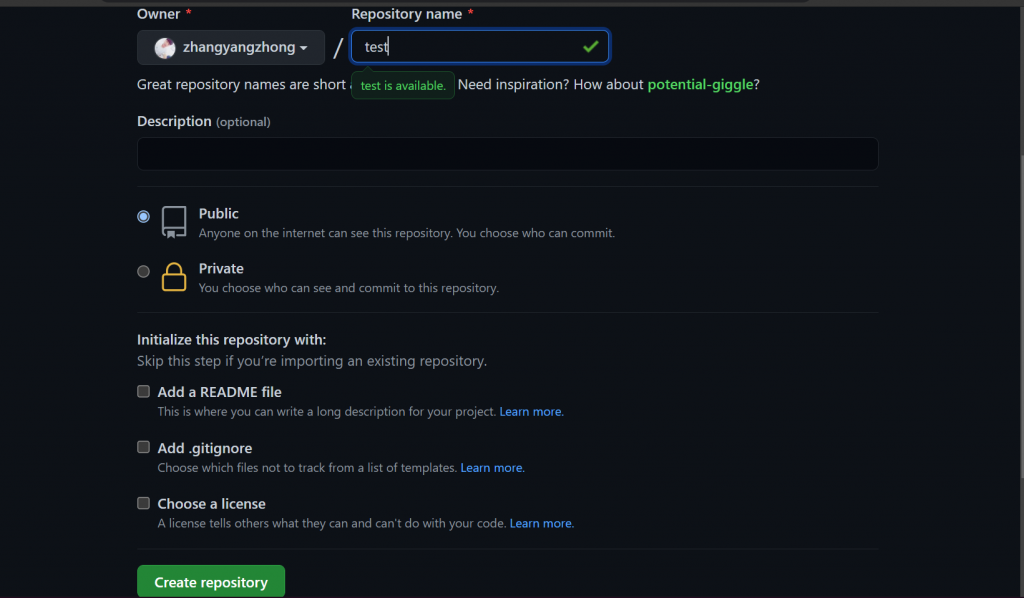The width and height of the screenshot is (1024, 598).
Task: Click the Repository name input field
Action: pos(480,46)
